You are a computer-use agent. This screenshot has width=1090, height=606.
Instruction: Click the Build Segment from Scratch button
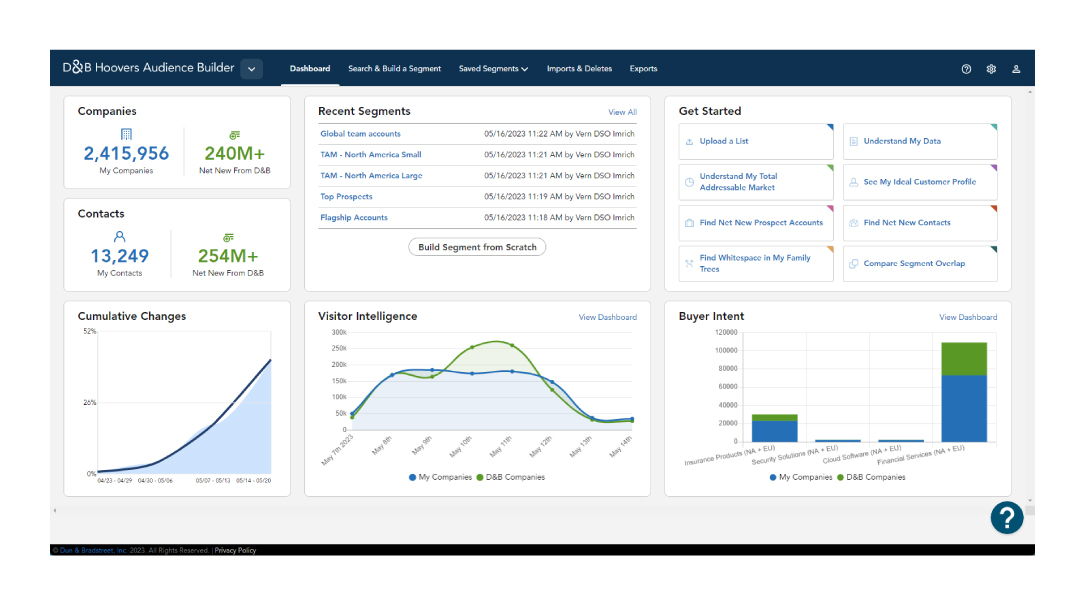coord(477,247)
